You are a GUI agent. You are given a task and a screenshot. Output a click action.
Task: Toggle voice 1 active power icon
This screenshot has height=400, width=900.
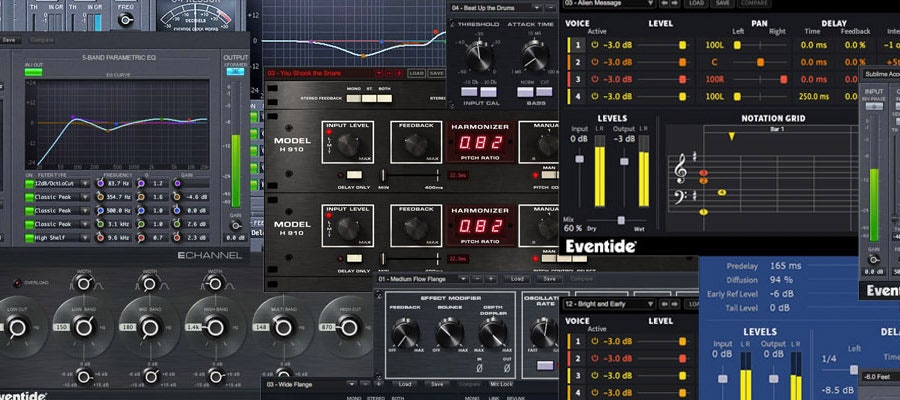click(593, 45)
